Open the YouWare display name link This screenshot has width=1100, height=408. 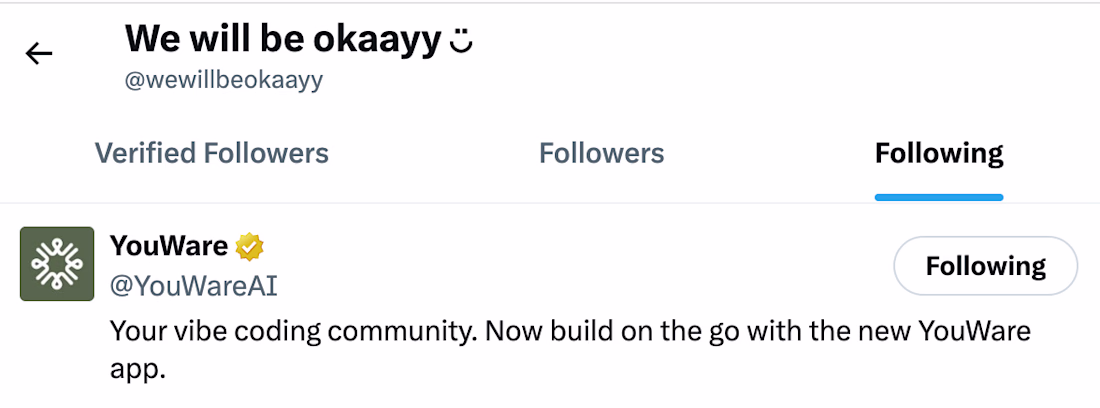click(x=168, y=245)
